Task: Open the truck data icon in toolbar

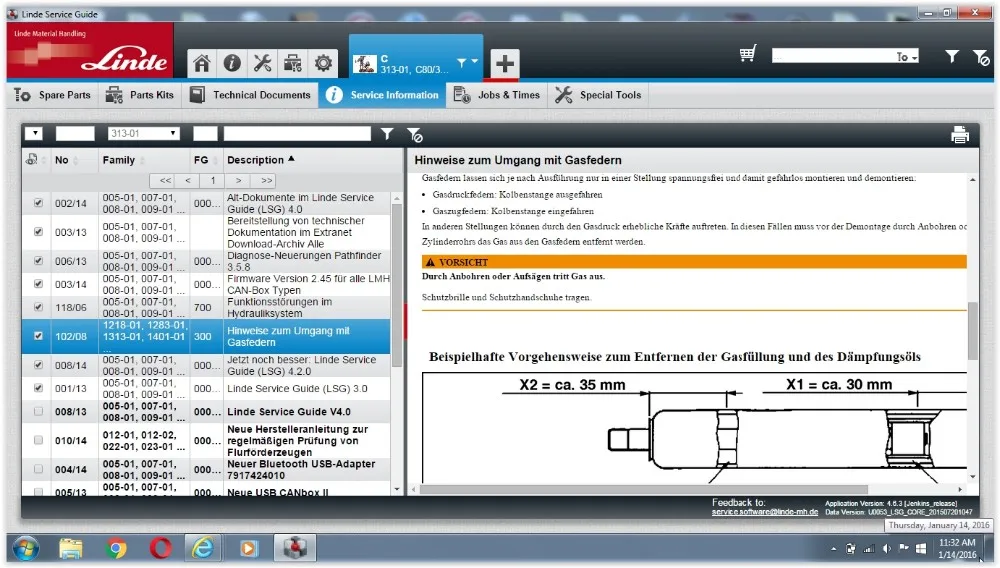Action: (293, 63)
